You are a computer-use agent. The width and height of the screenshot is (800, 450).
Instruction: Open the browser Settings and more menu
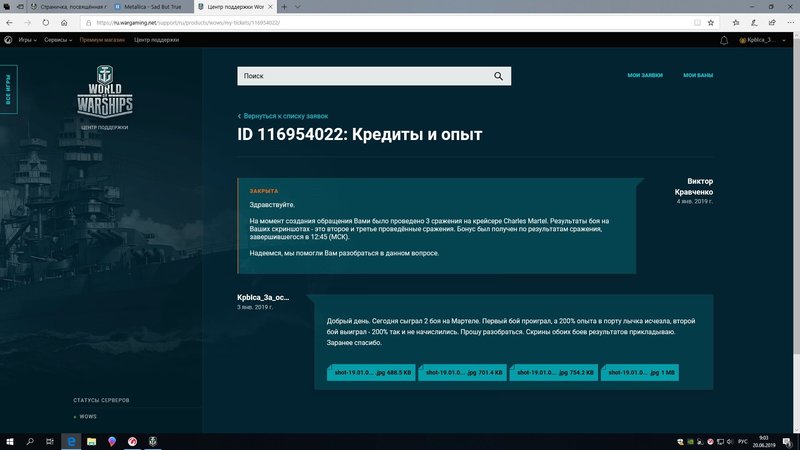[790, 22]
